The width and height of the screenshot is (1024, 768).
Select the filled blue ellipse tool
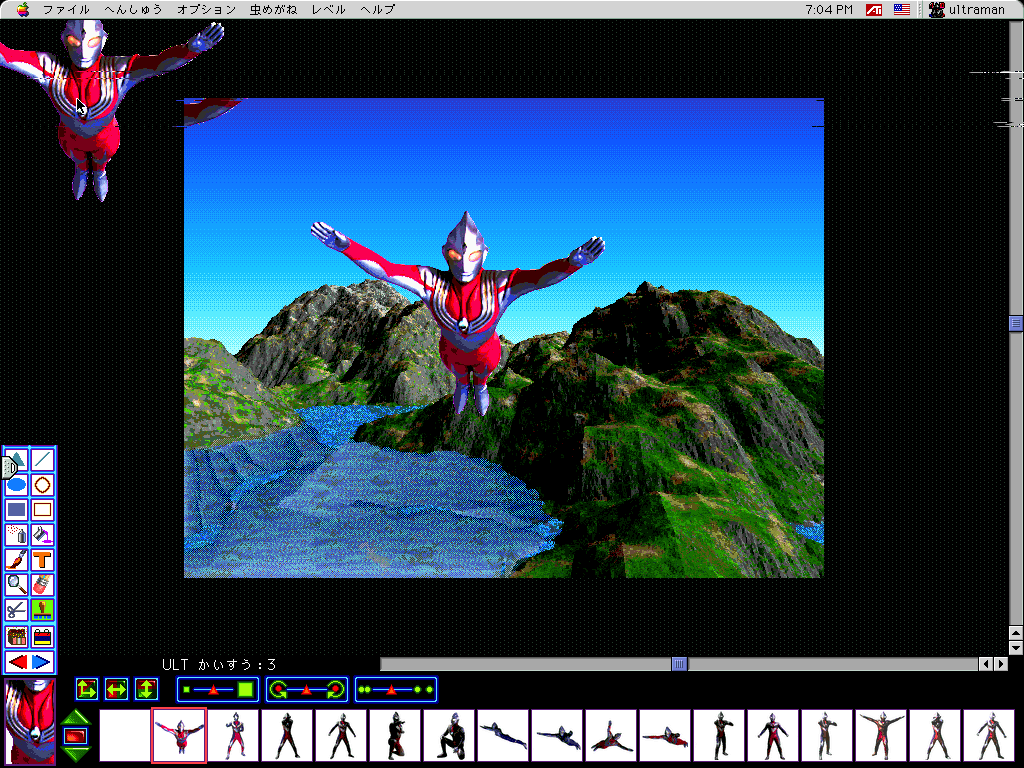point(16,485)
